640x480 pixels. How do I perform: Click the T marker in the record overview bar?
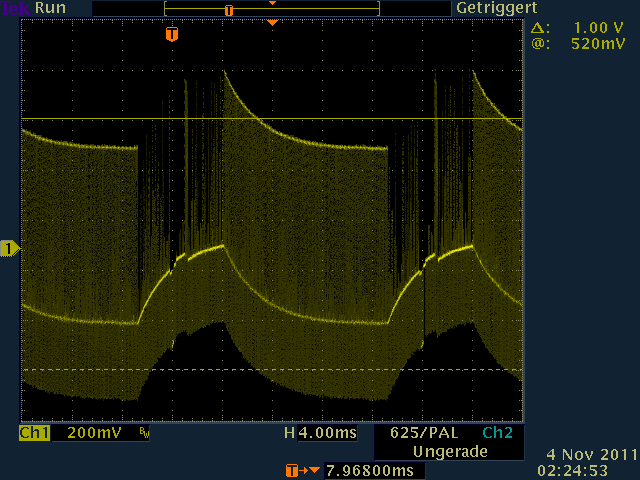coord(229,10)
